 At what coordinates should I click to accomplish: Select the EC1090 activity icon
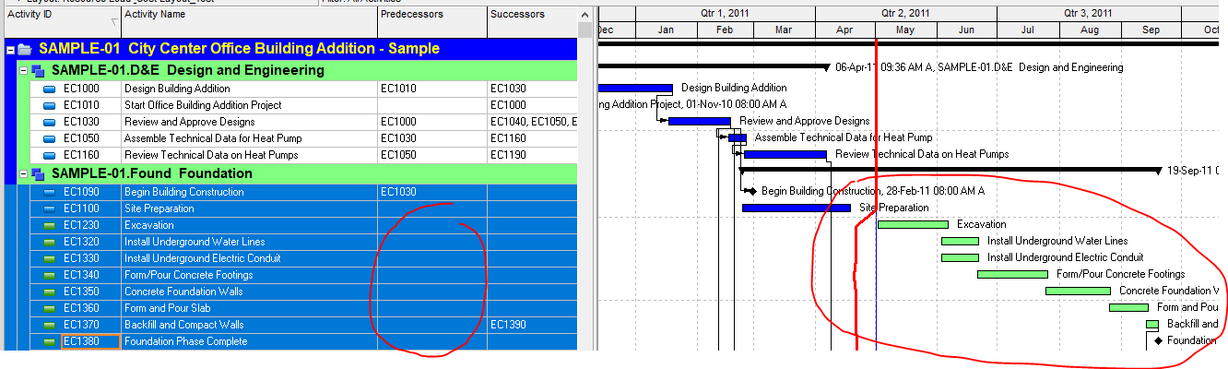(x=50, y=191)
